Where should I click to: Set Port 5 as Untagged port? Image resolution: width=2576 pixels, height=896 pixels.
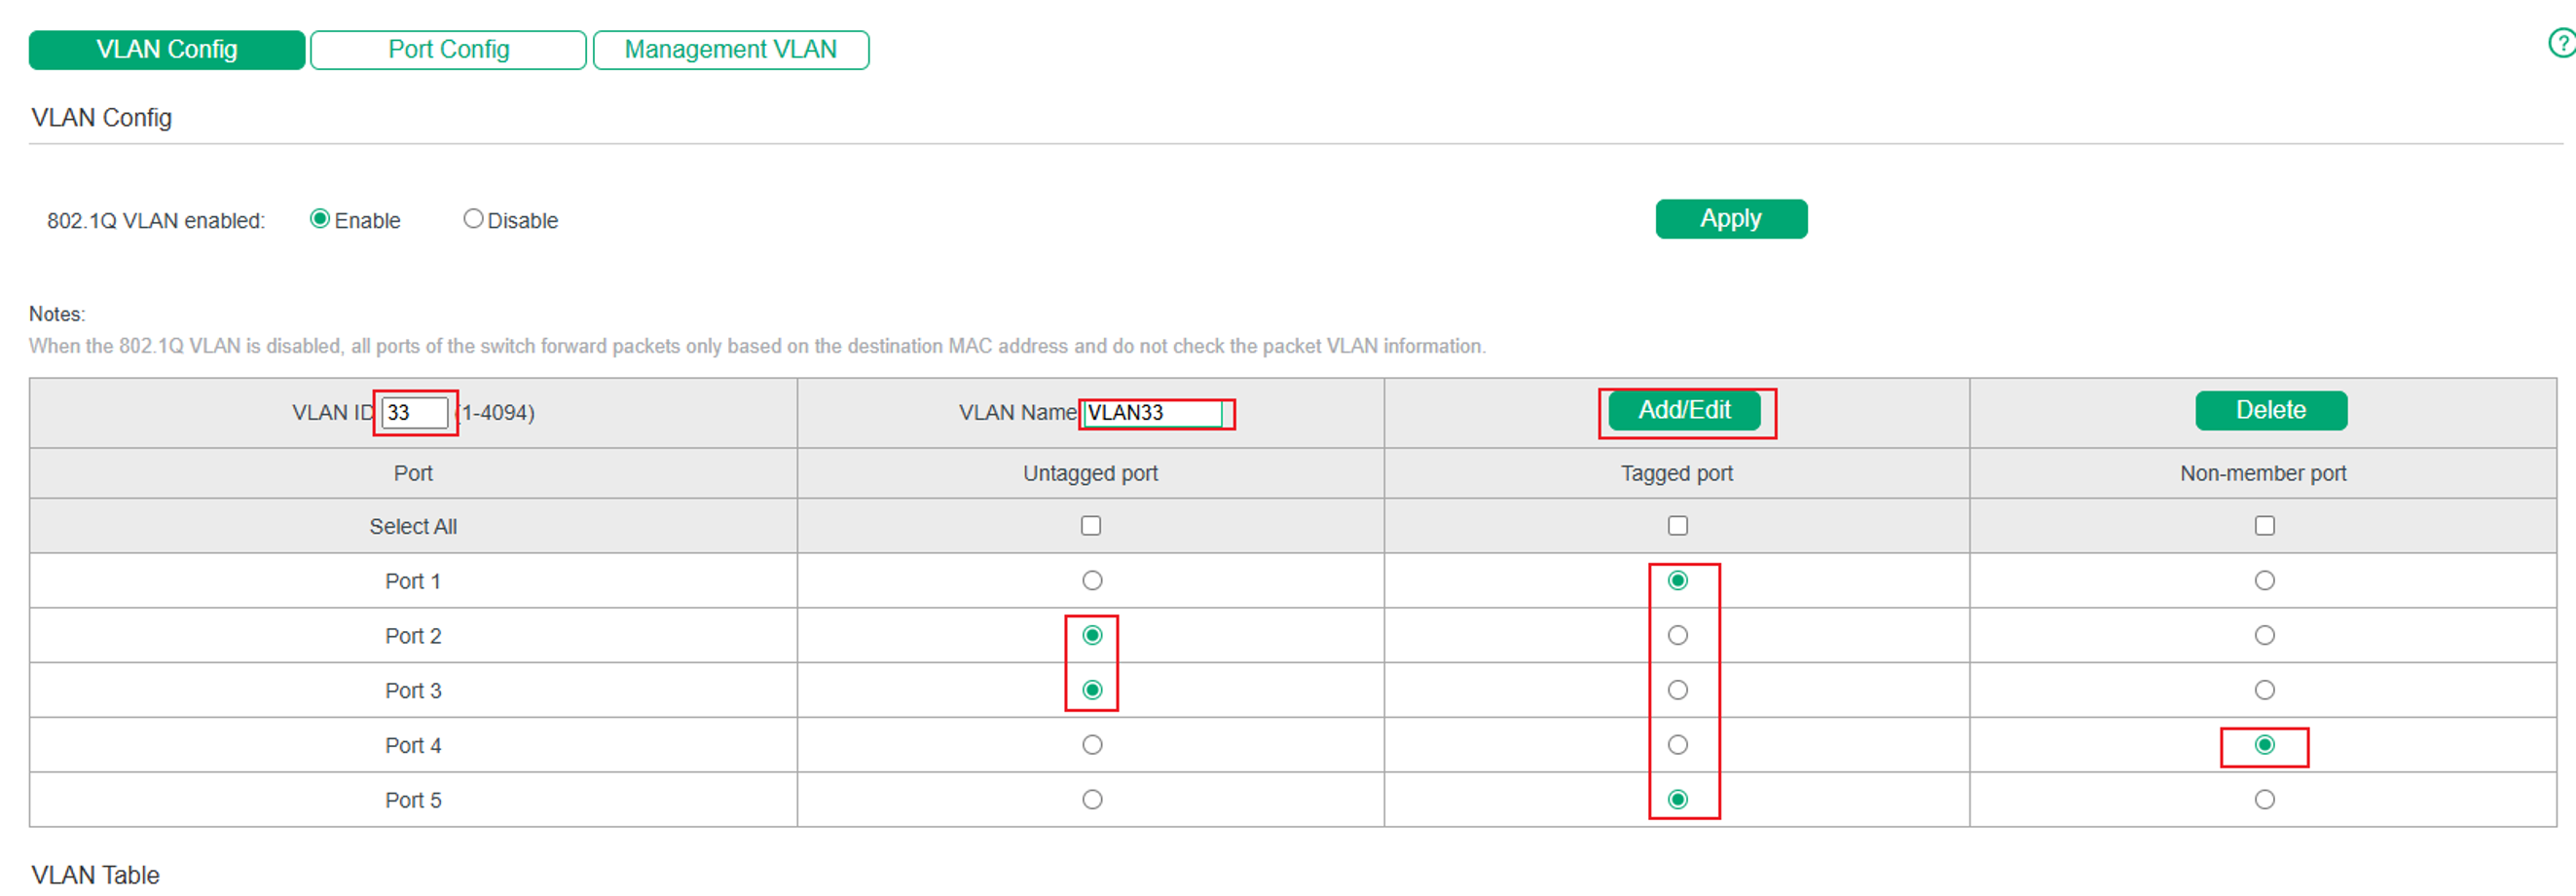1092,800
